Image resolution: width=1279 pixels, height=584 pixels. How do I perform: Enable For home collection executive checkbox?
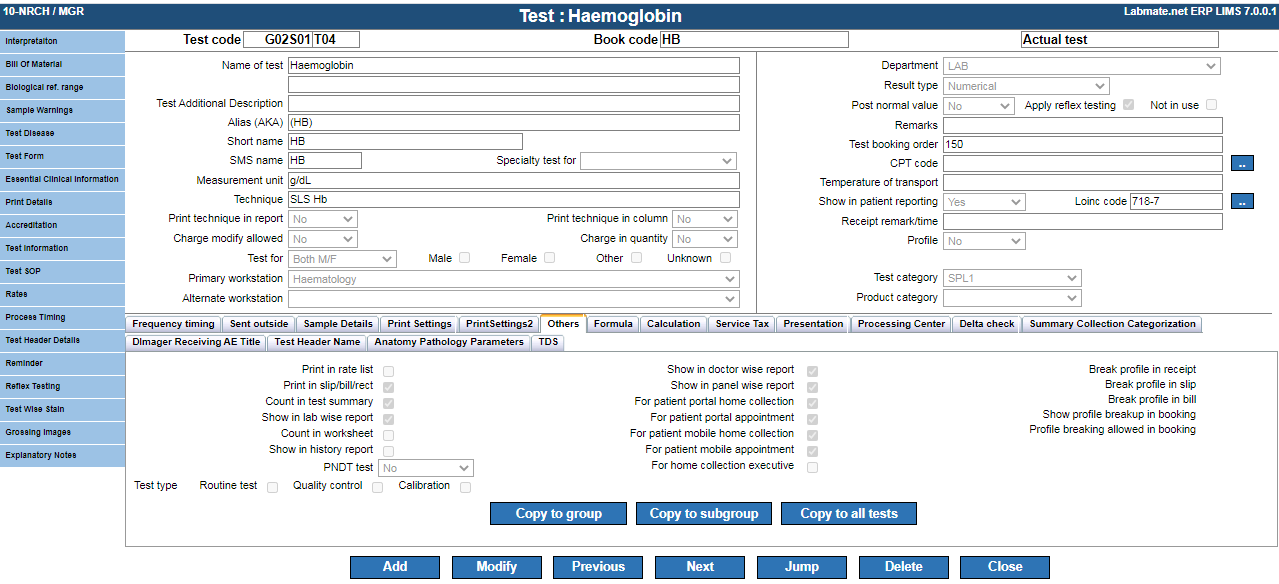(813, 467)
